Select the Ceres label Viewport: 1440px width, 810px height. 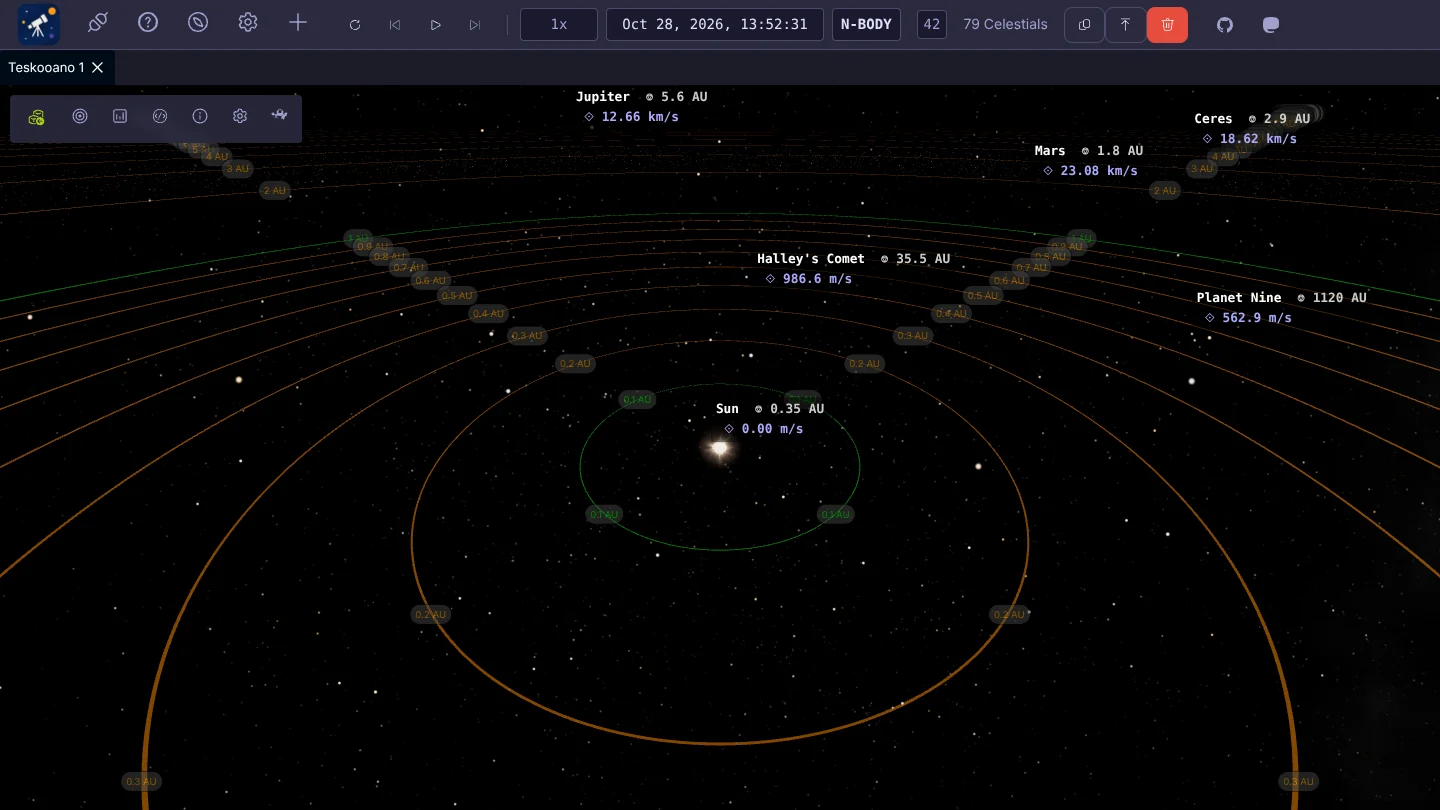click(x=1213, y=119)
